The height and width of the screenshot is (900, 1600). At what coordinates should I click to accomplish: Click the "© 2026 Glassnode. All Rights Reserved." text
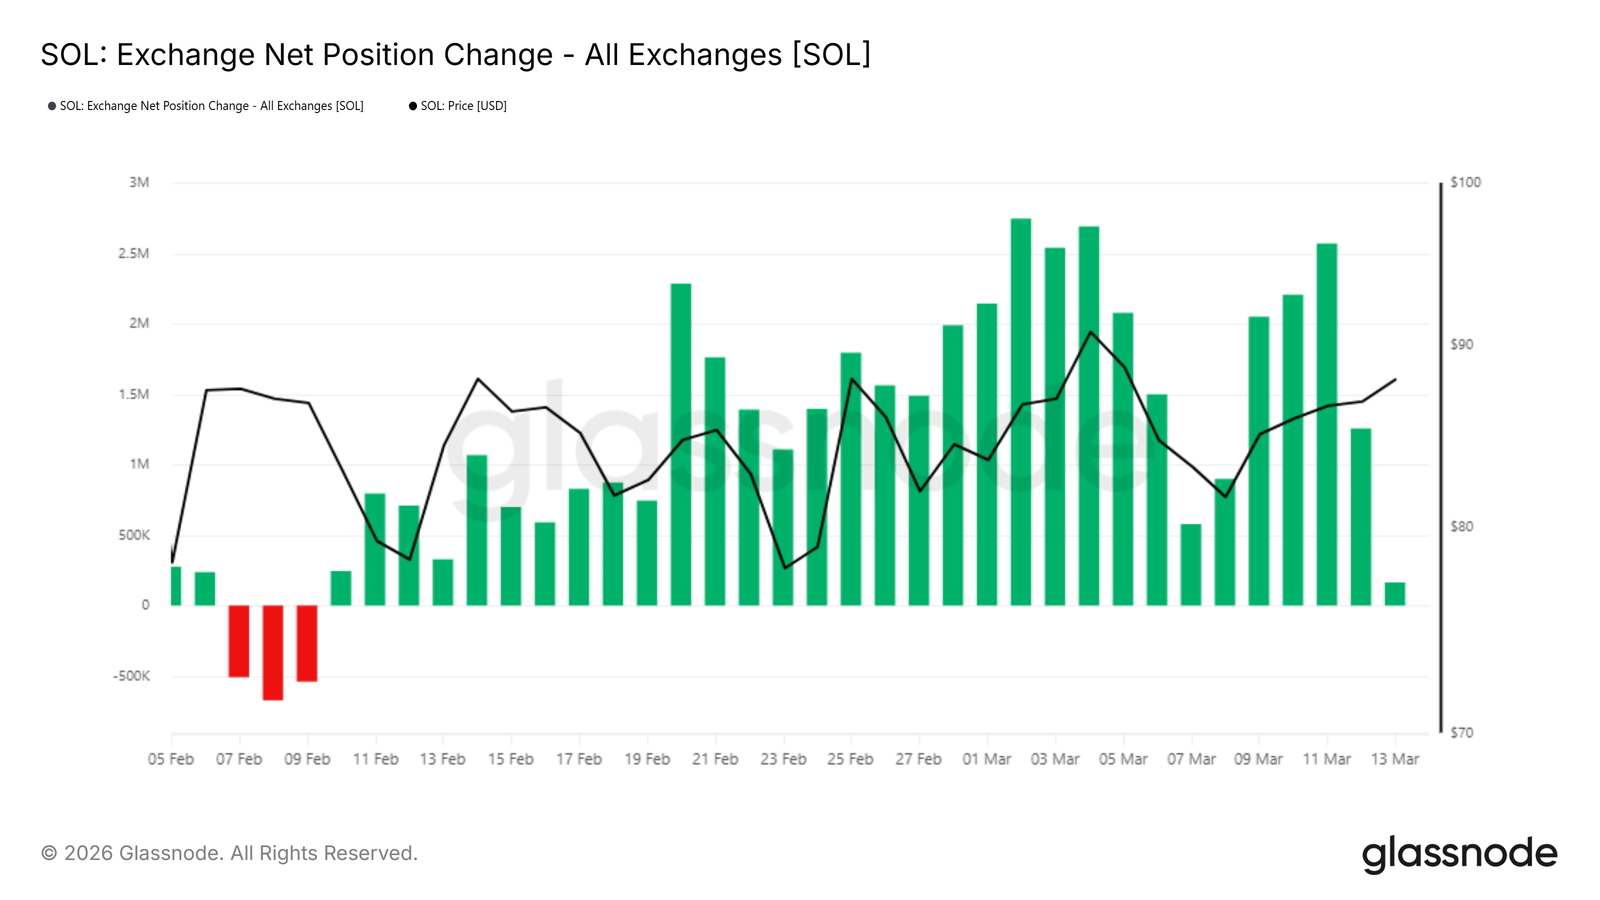pos(229,854)
